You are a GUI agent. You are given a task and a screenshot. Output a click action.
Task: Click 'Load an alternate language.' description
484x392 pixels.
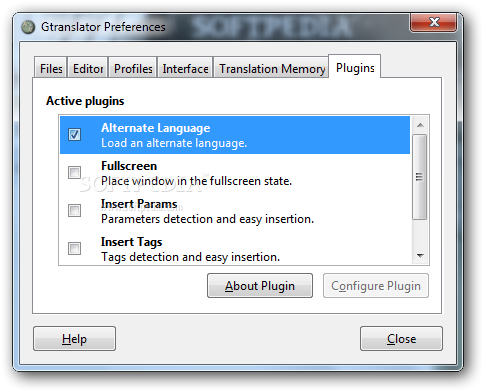(x=174, y=143)
